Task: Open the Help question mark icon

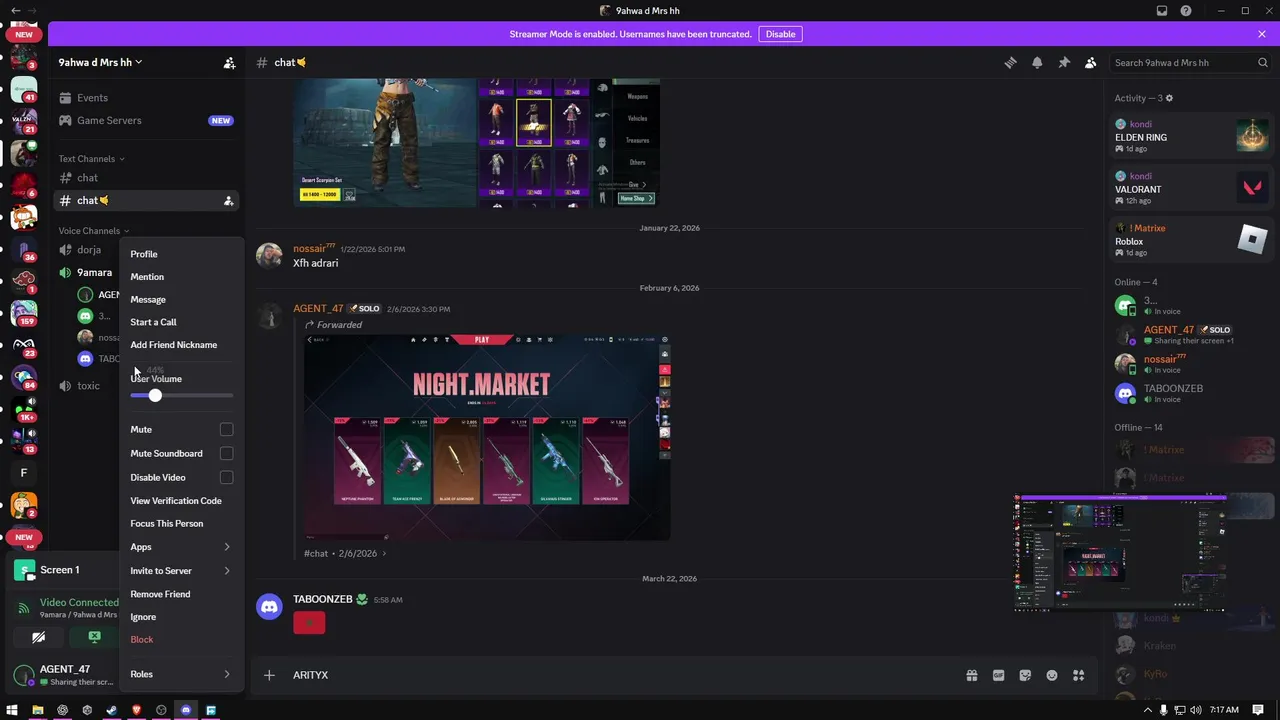Action: pos(1186,10)
